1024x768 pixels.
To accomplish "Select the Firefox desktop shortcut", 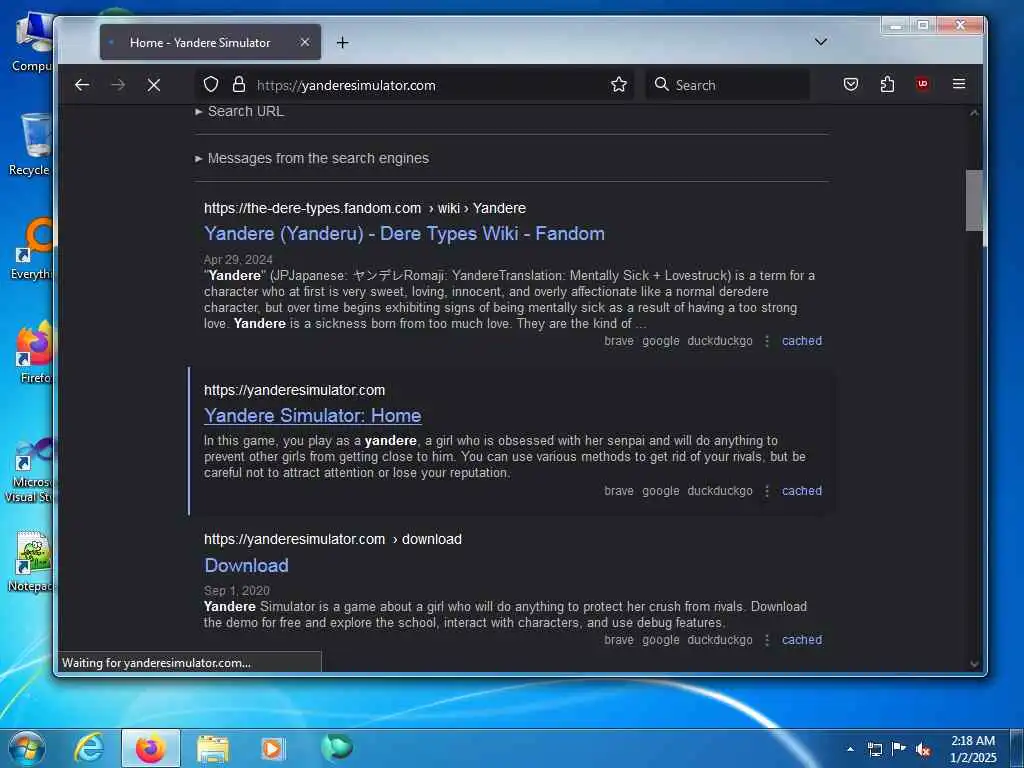I will [x=34, y=353].
